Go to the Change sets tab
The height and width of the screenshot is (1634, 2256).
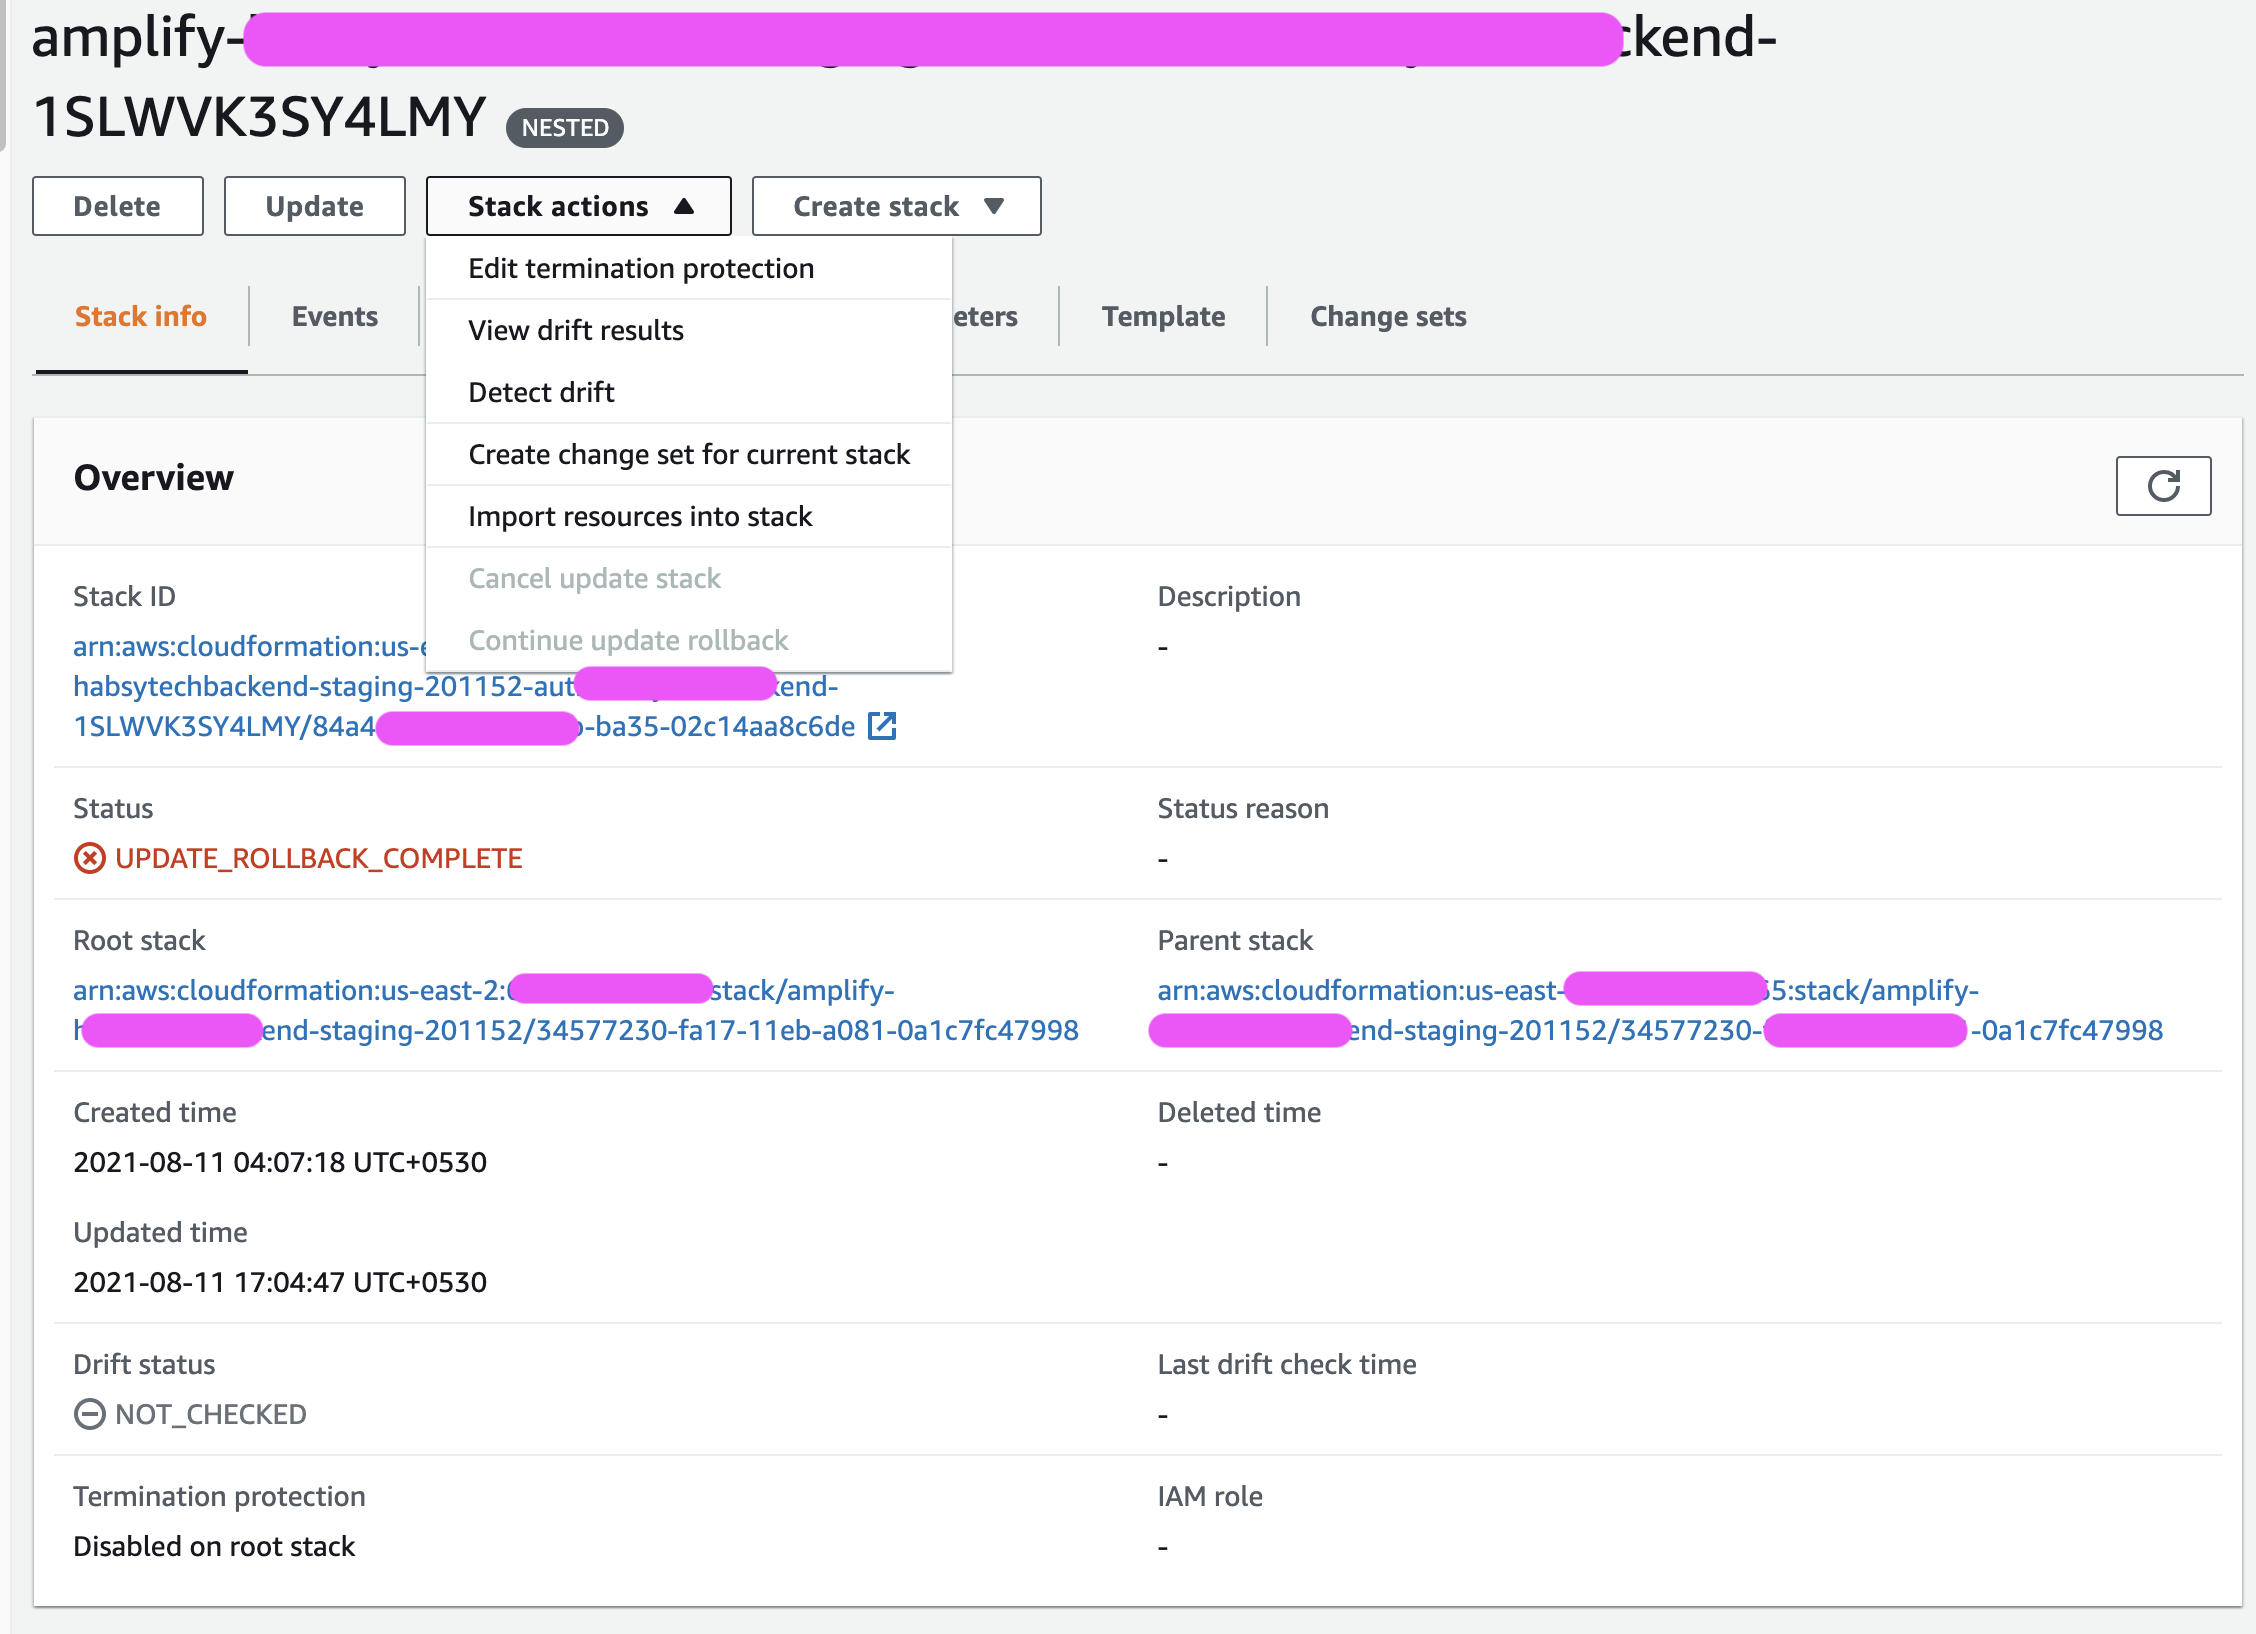click(1388, 316)
